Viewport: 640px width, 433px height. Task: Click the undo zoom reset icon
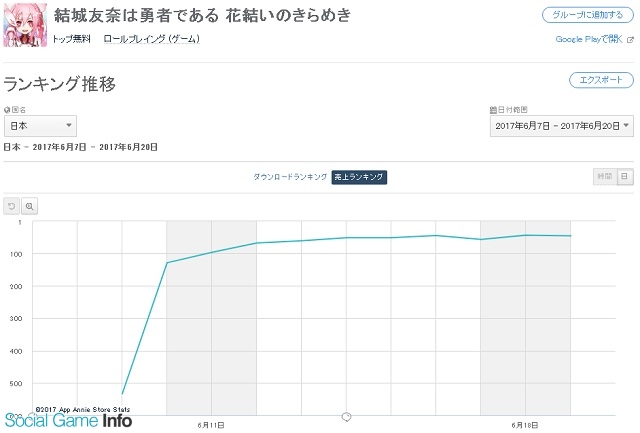[12, 205]
